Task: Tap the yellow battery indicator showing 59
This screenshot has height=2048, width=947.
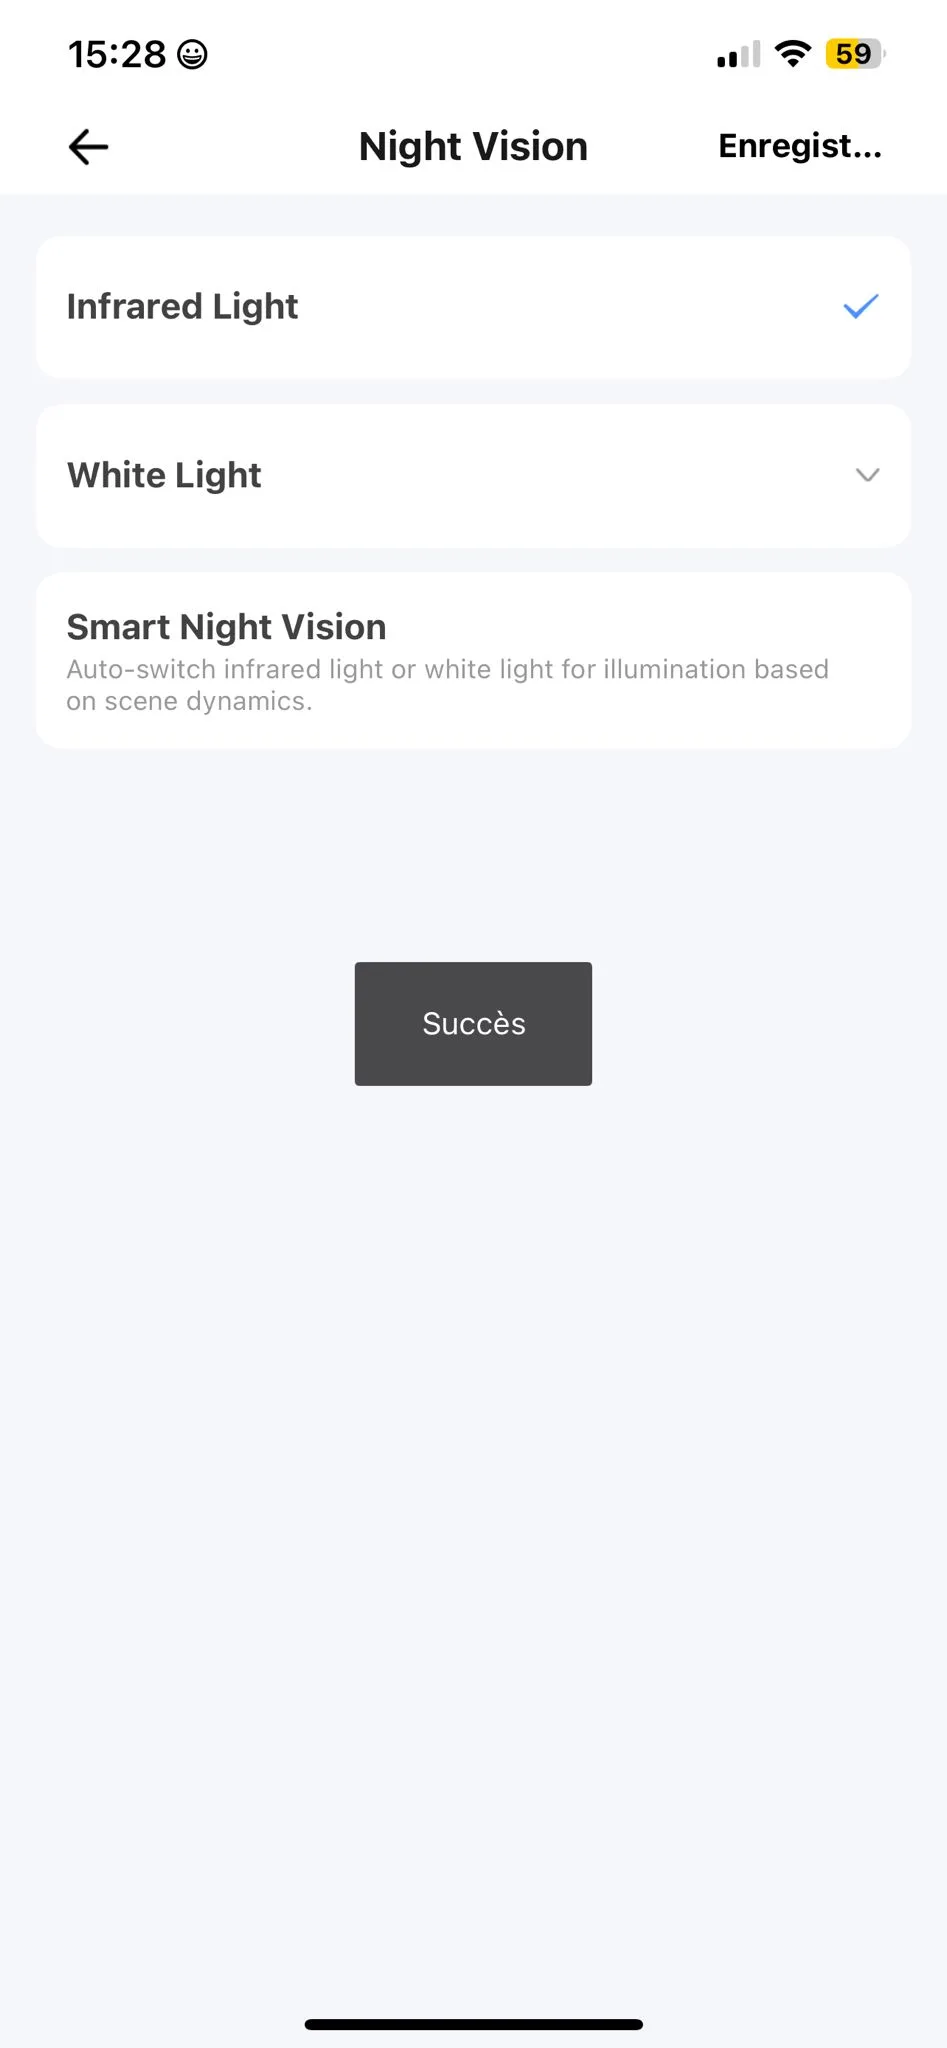Action: 854,54
